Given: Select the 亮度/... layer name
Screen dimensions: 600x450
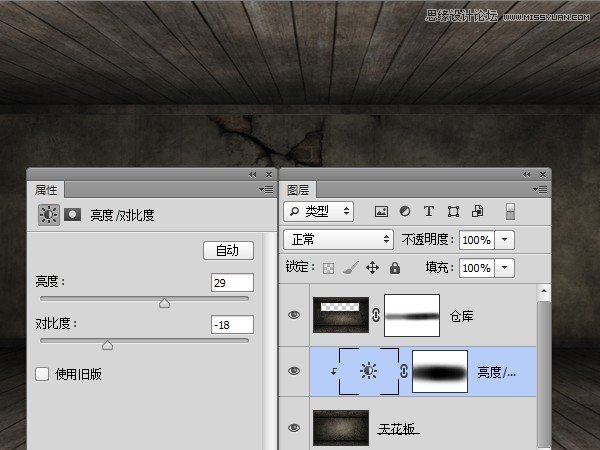Looking at the screenshot, I should coord(497,372).
